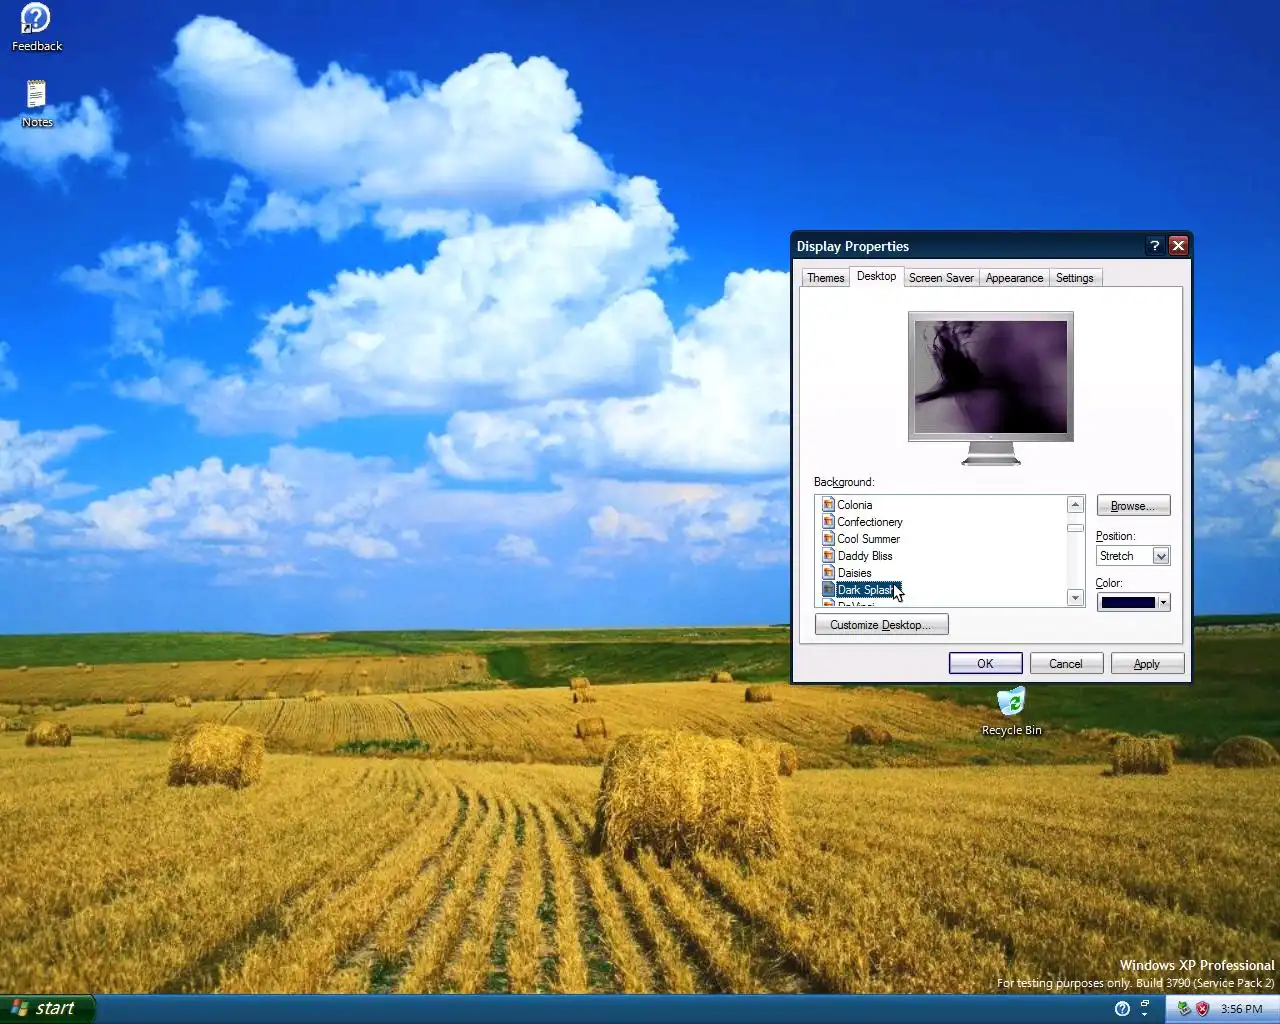Open the taskbar desktop toolbar window icon
The image size is (1280, 1024).
click(1146, 1005)
